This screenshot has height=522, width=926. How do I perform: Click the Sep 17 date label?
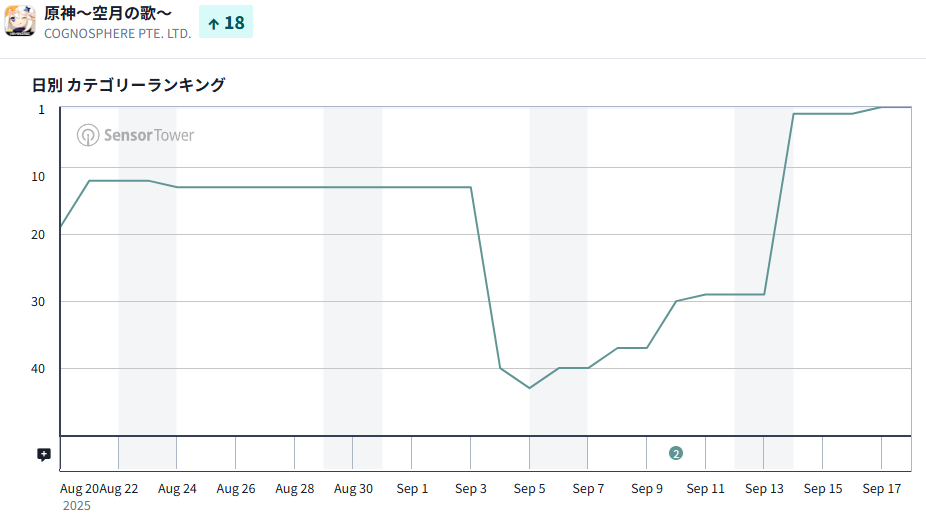pyautogui.click(x=882, y=489)
